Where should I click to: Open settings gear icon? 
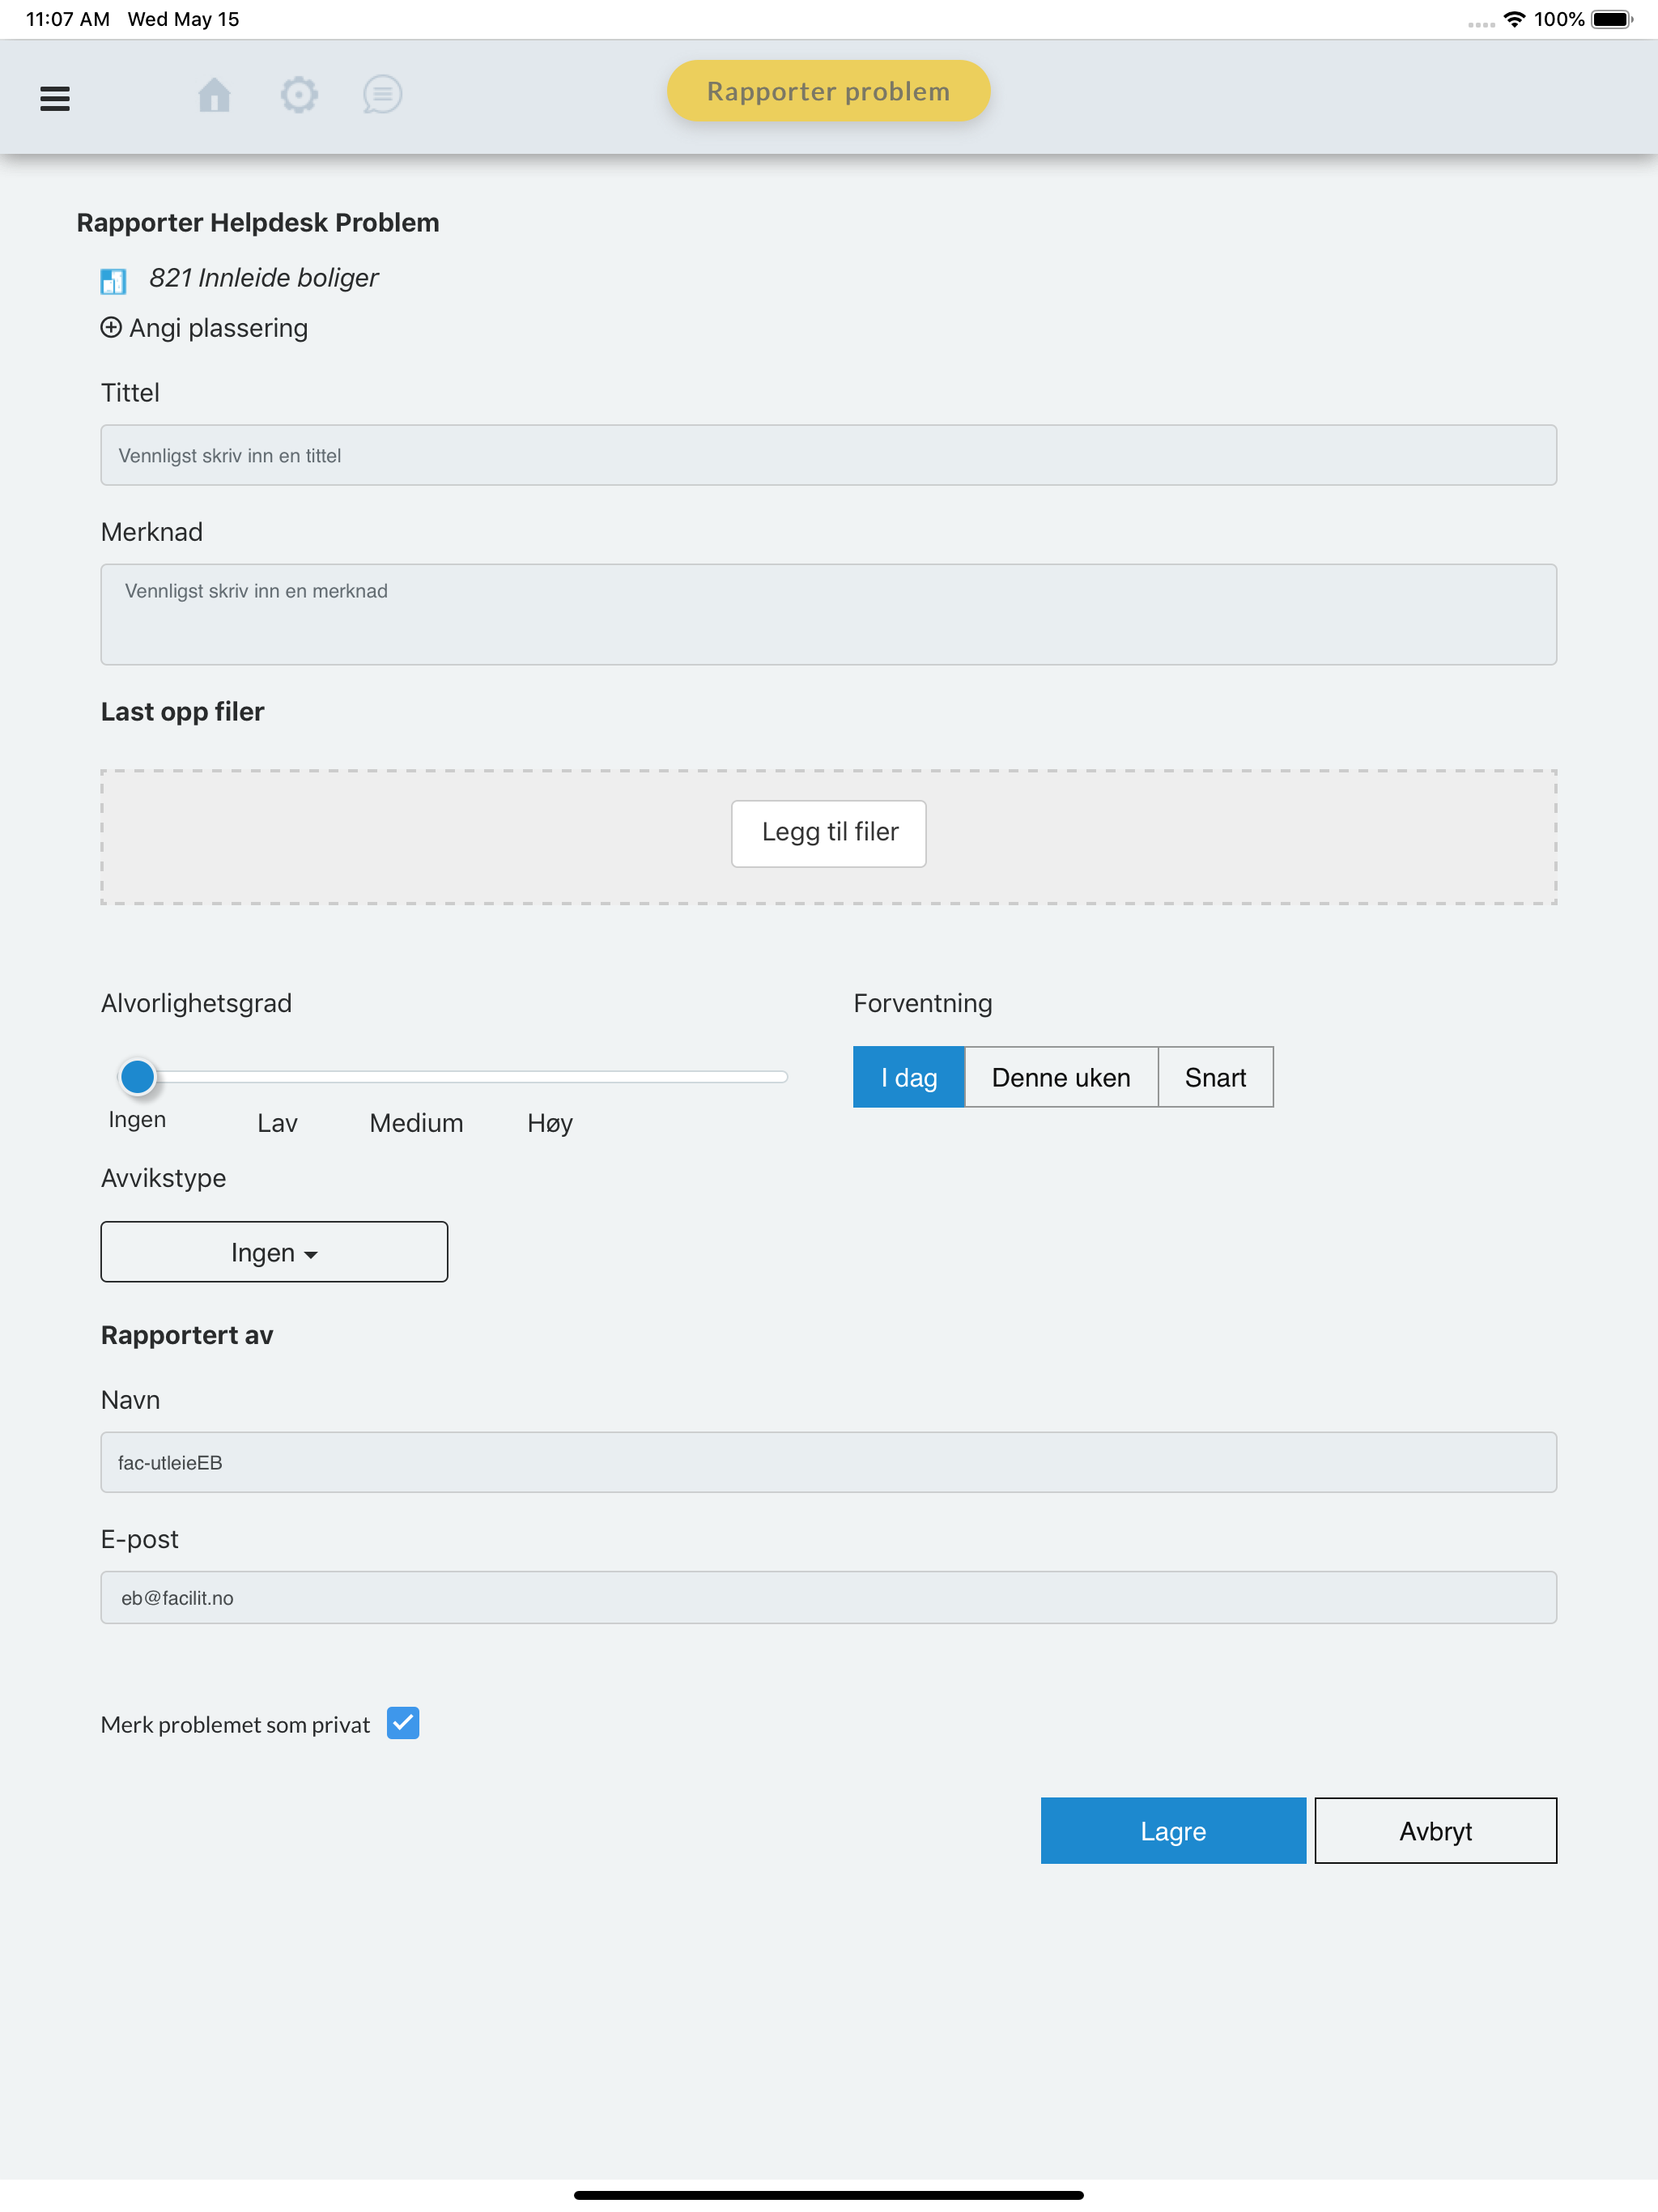[298, 95]
